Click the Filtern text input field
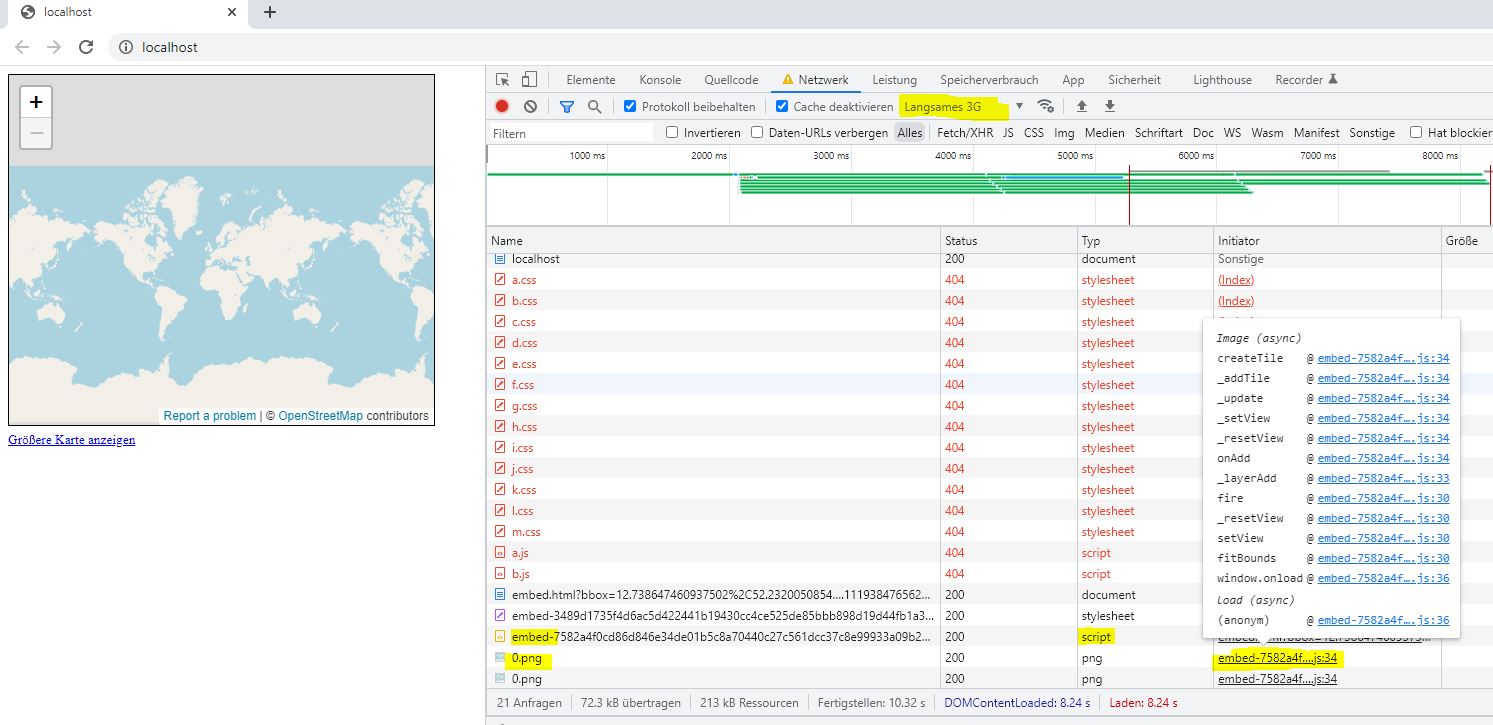This screenshot has height=725, width=1493. coord(570,133)
